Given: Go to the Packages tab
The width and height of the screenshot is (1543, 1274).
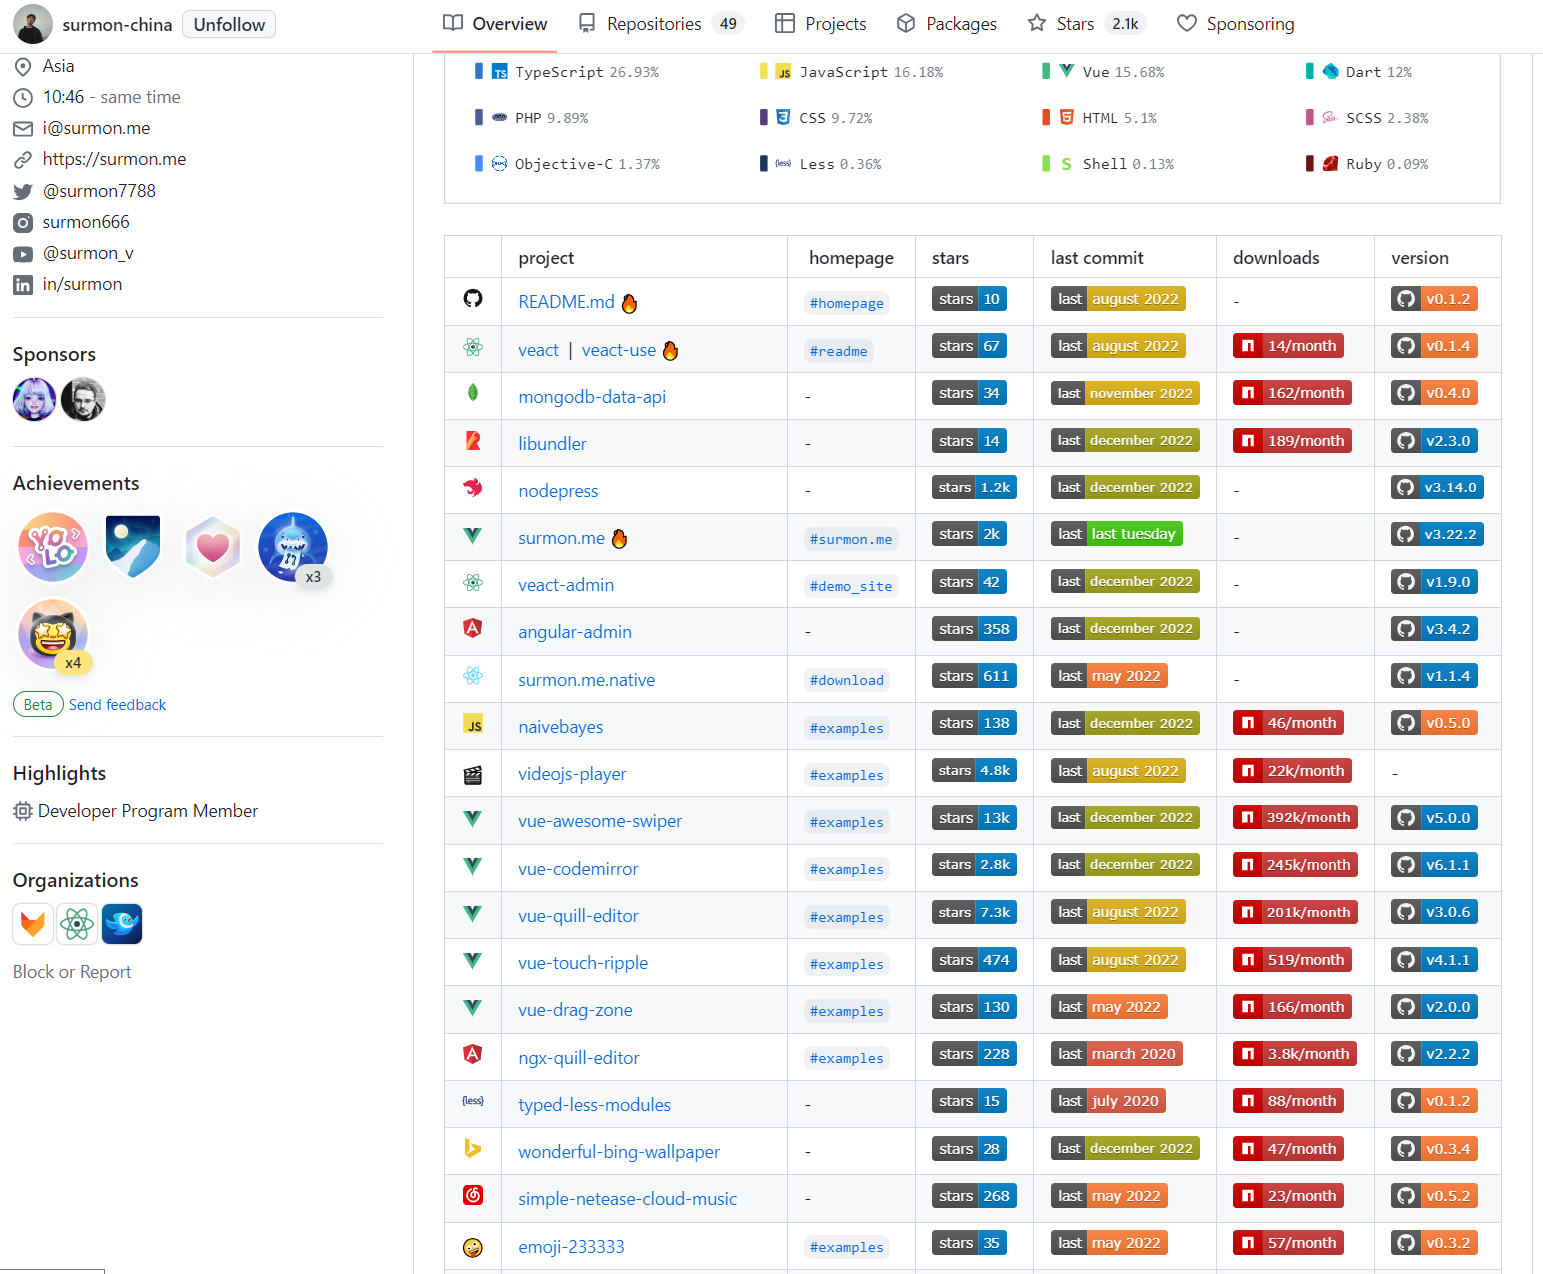Looking at the screenshot, I should 946,24.
